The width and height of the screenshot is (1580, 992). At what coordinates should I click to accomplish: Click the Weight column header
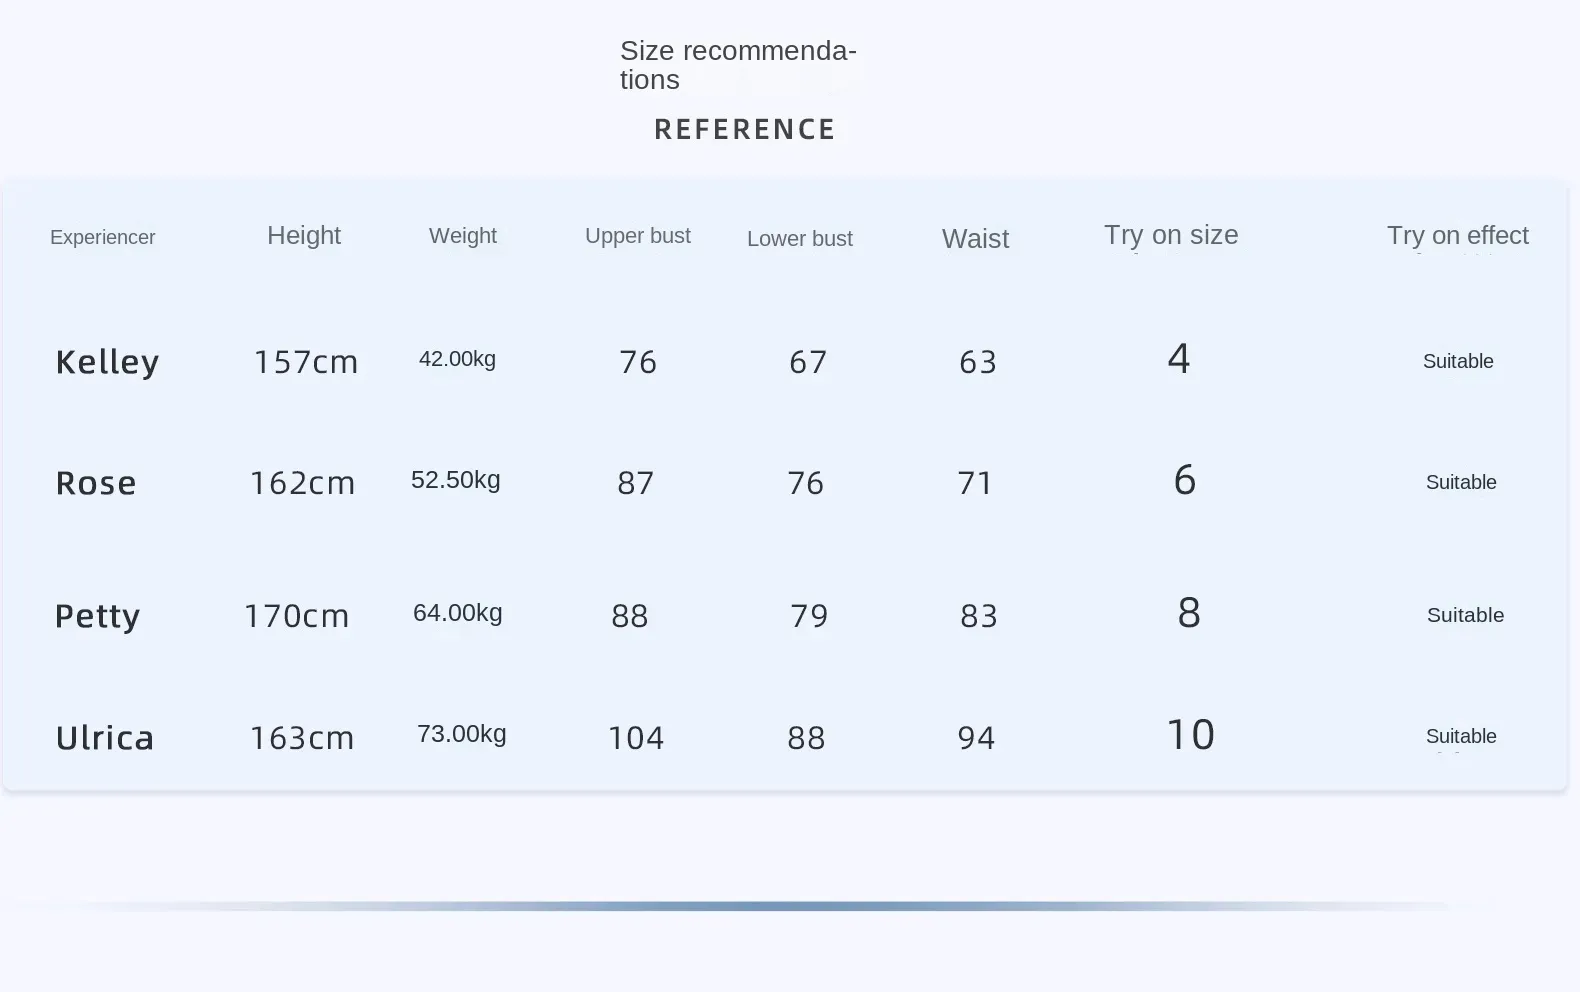click(x=463, y=236)
